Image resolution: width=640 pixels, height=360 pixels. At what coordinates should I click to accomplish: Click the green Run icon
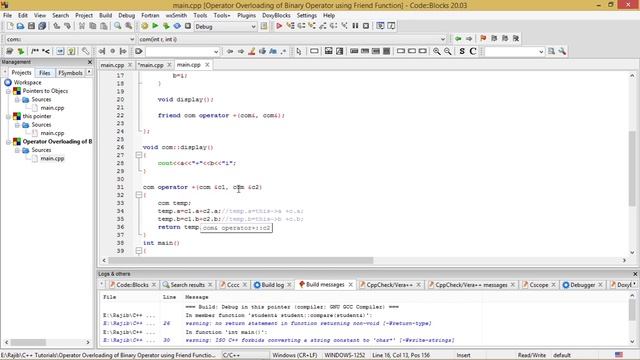click(x=155, y=26)
